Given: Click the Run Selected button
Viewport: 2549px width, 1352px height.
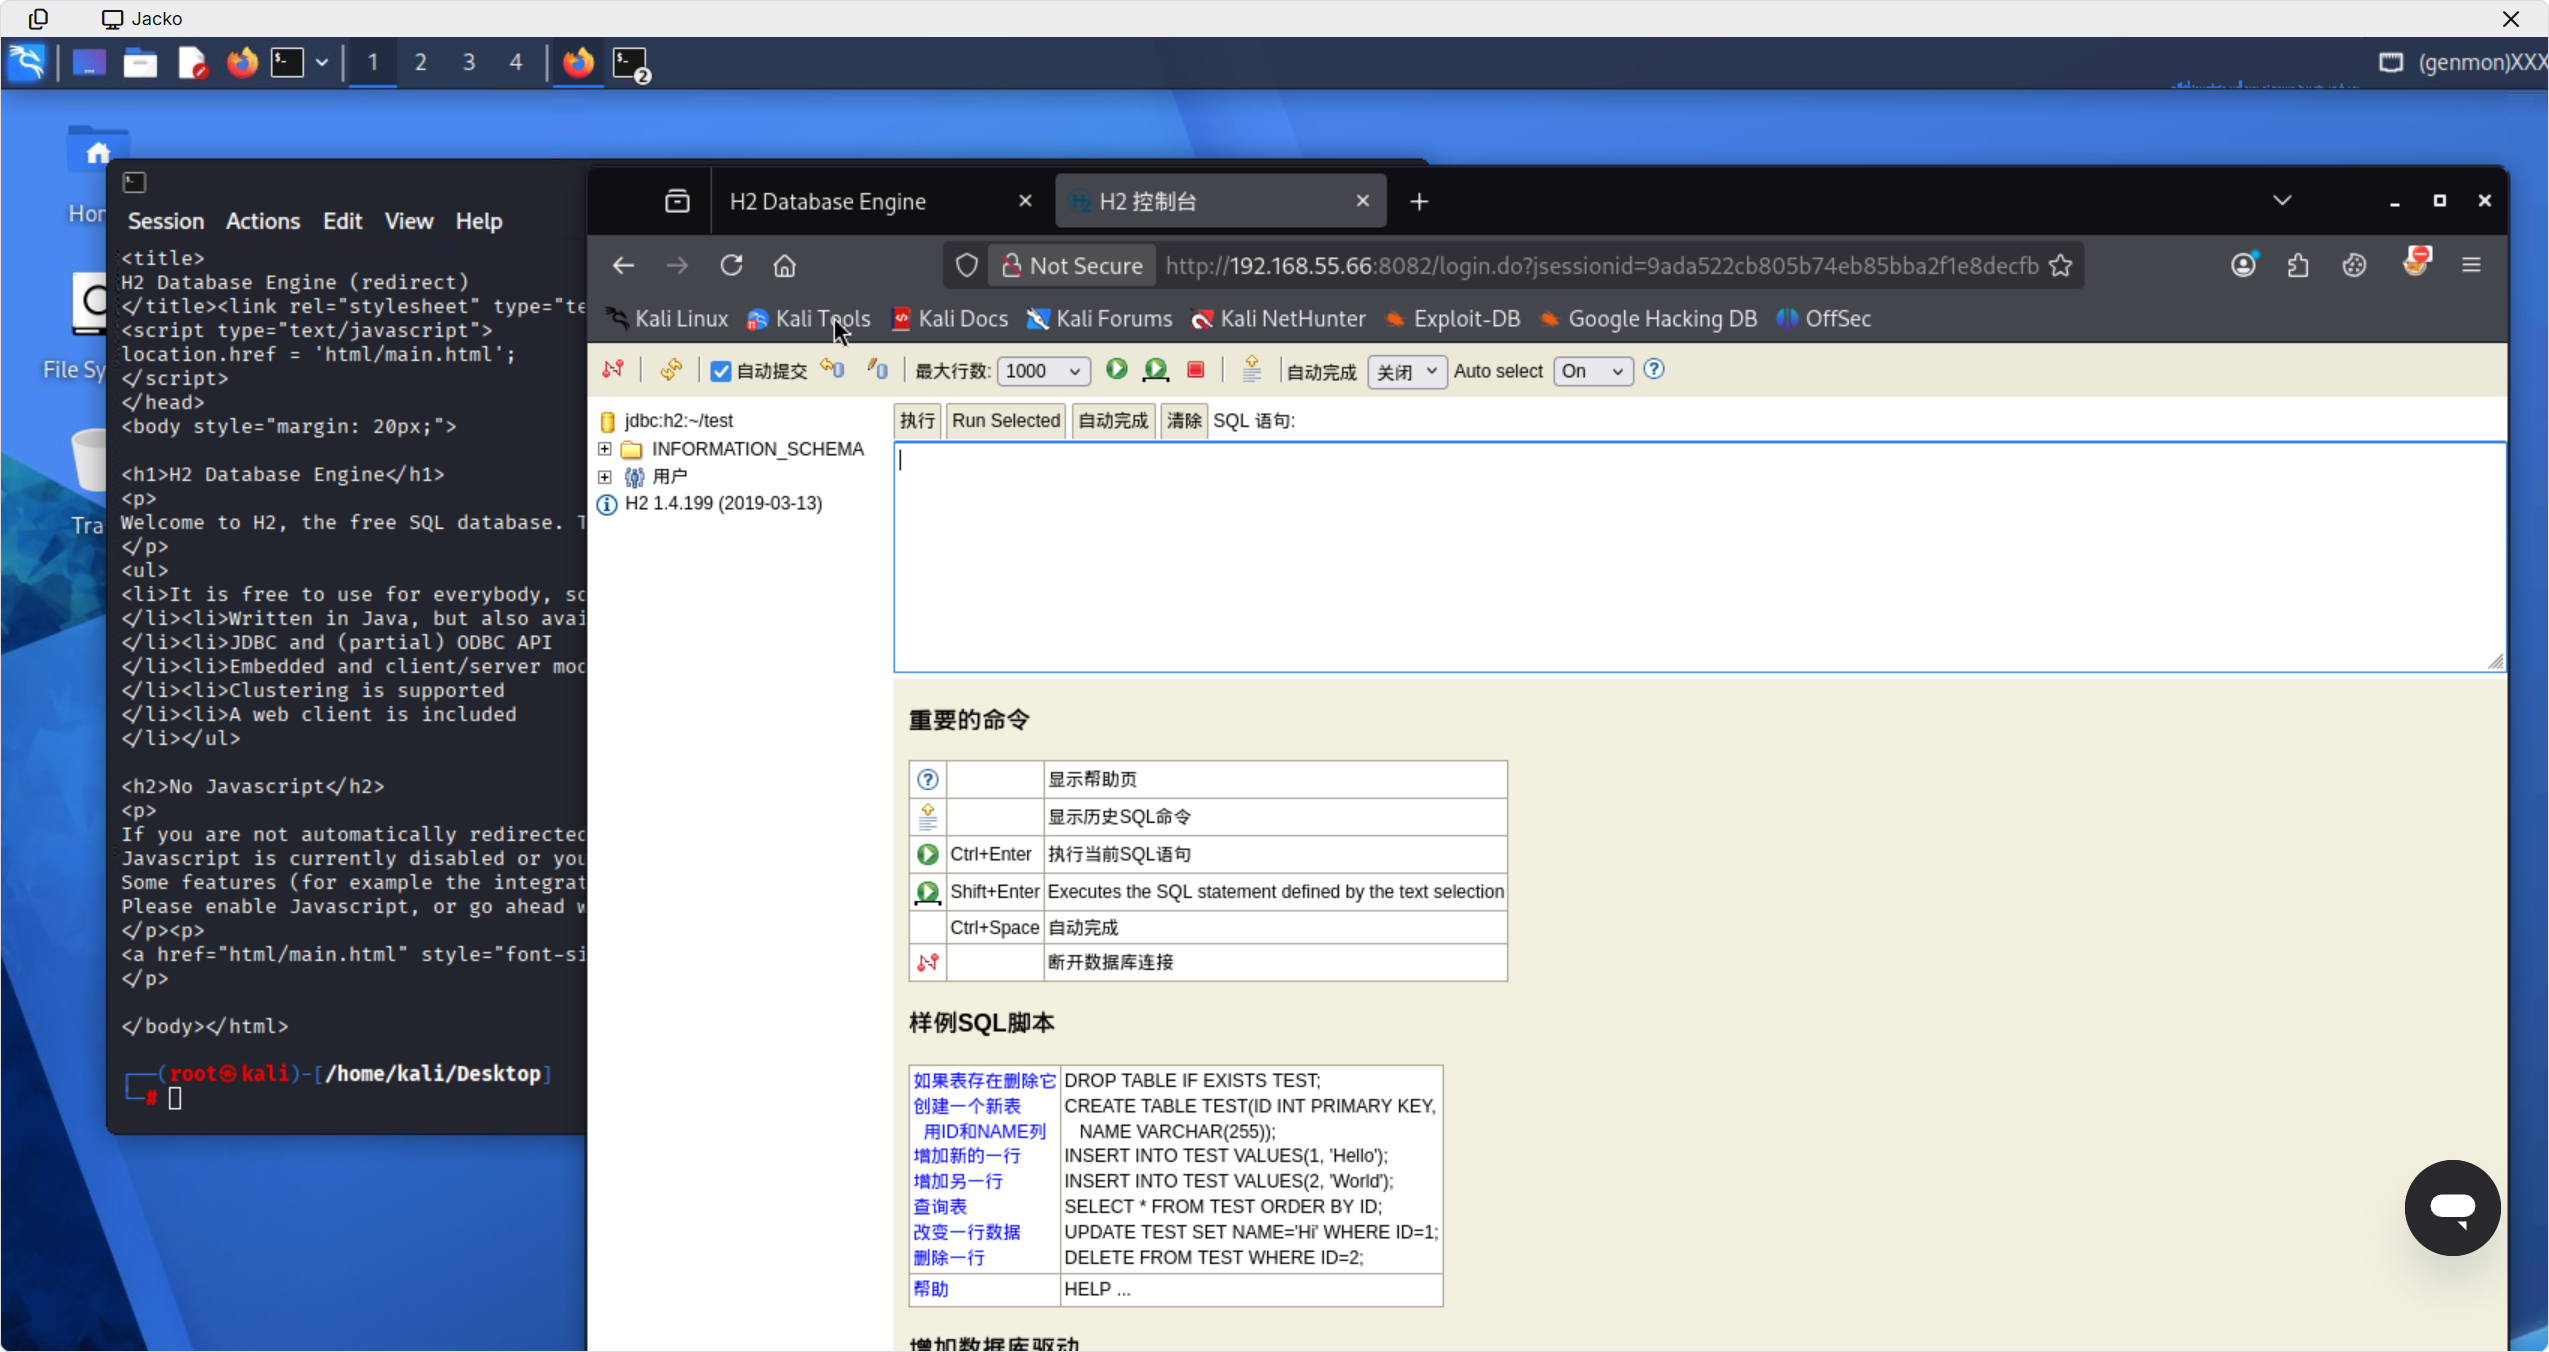Looking at the screenshot, I should (x=1005, y=421).
